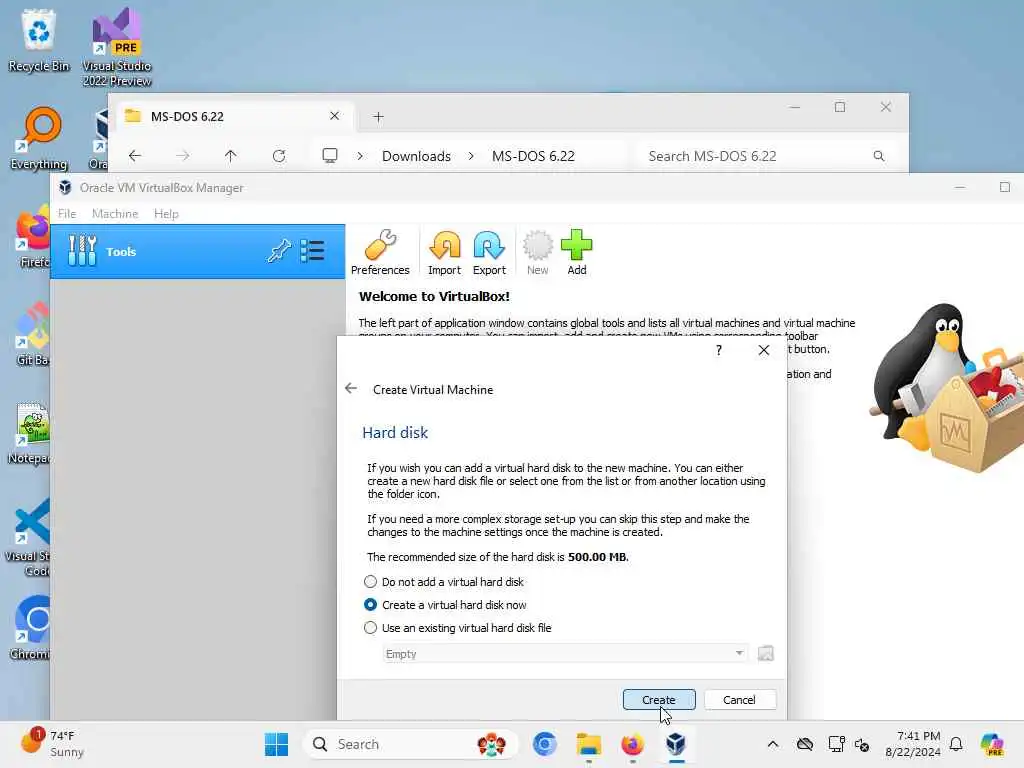Open Visual Studio 2022 Preview desktop icon
The width and height of the screenshot is (1024, 768).
[117, 48]
